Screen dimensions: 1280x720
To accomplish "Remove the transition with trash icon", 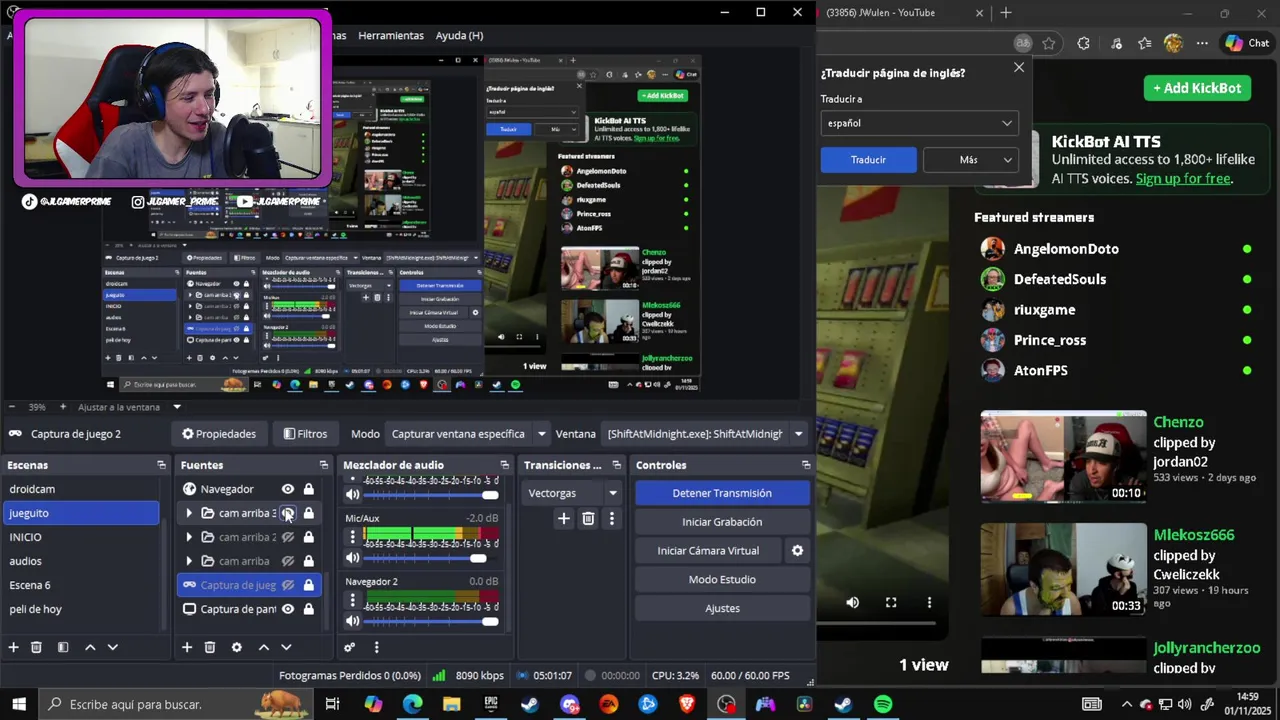I will coord(588,518).
